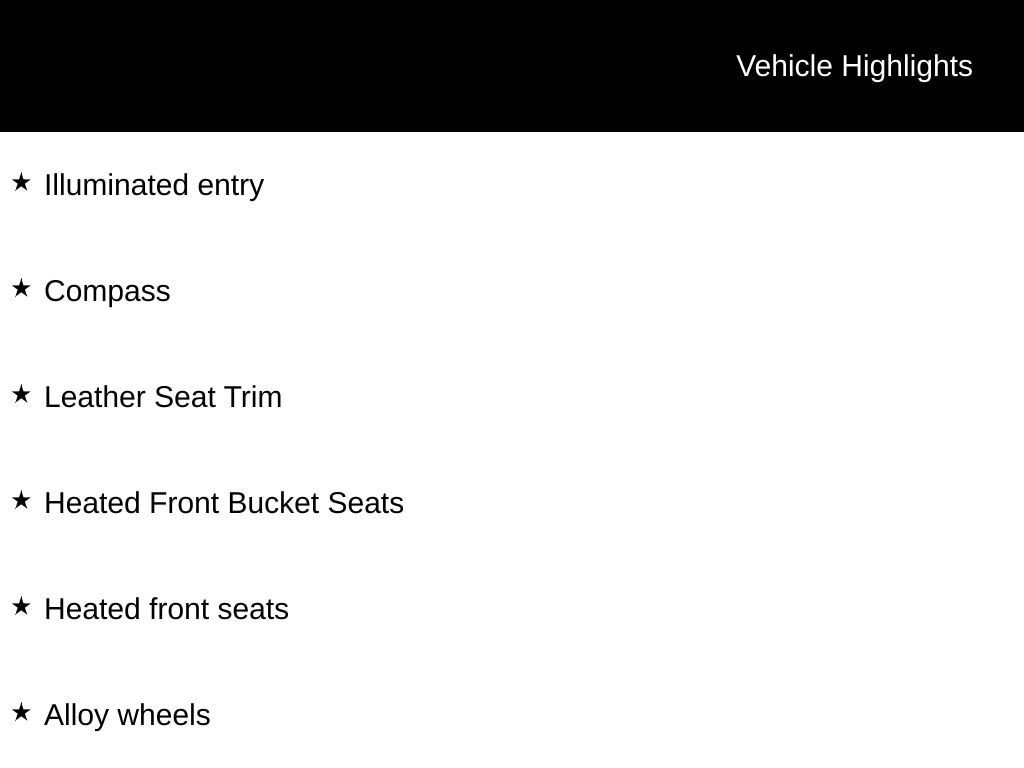Select the Illuminated entry highlight text
Screen dimensions: 1024x768
pos(154,185)
